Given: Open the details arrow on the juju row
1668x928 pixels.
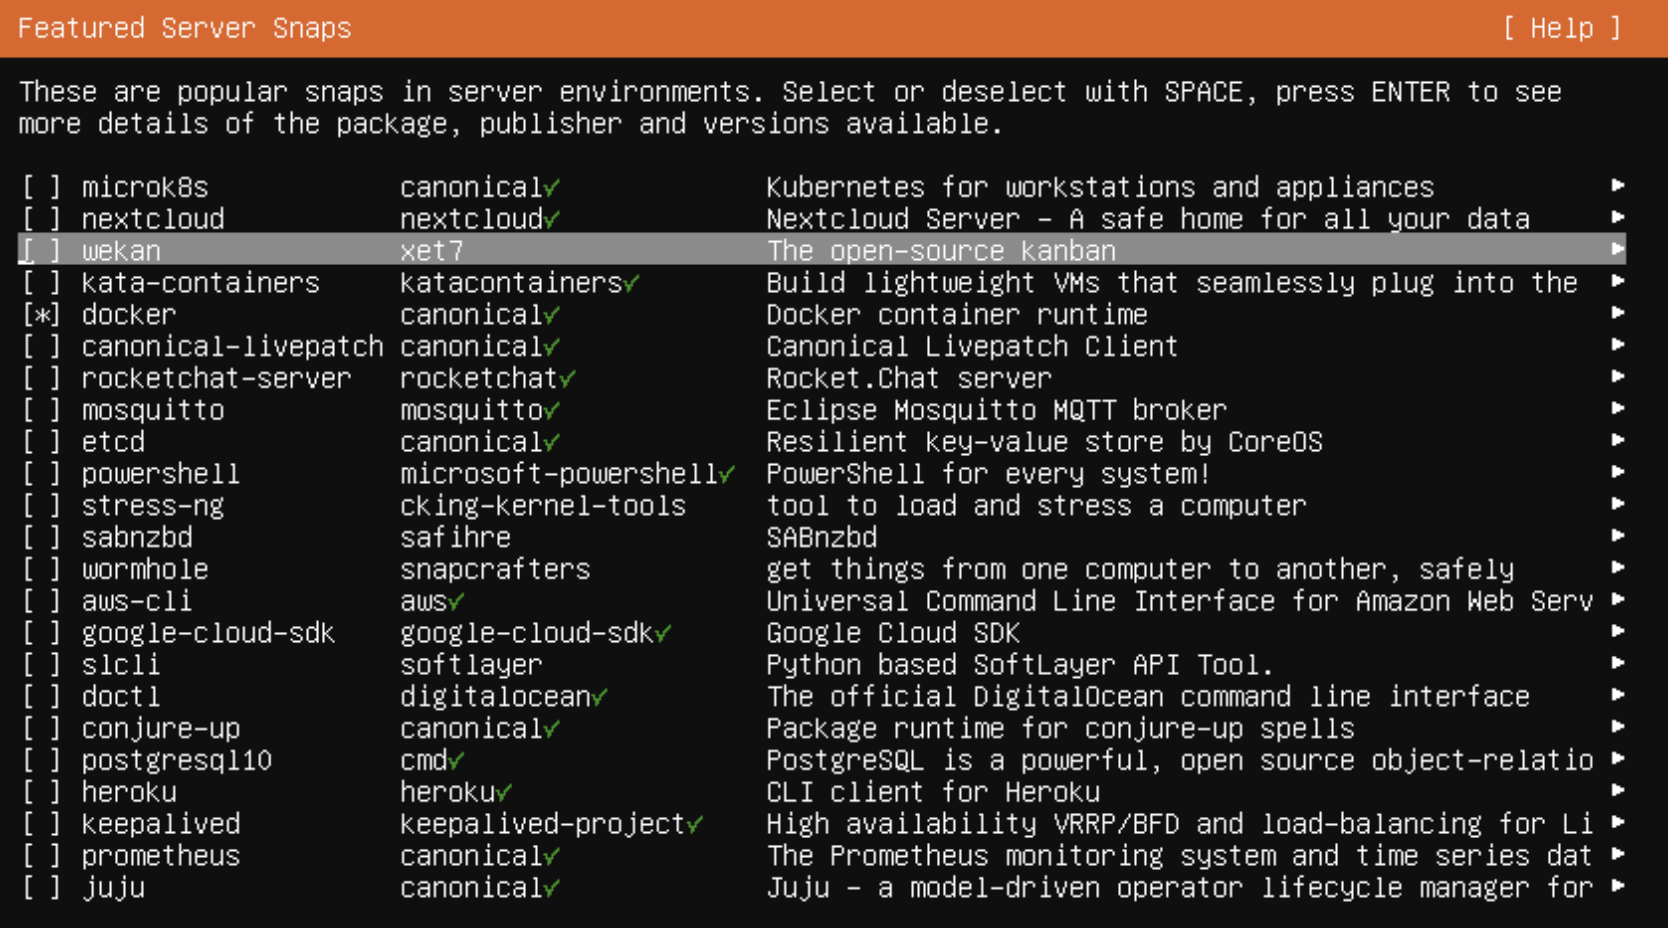Looking at the screenshot, I should (1617, 887).
